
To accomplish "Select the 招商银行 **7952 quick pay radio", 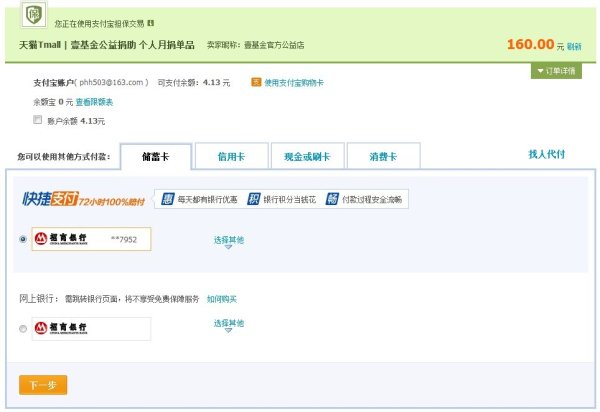I will coord(23,239).
